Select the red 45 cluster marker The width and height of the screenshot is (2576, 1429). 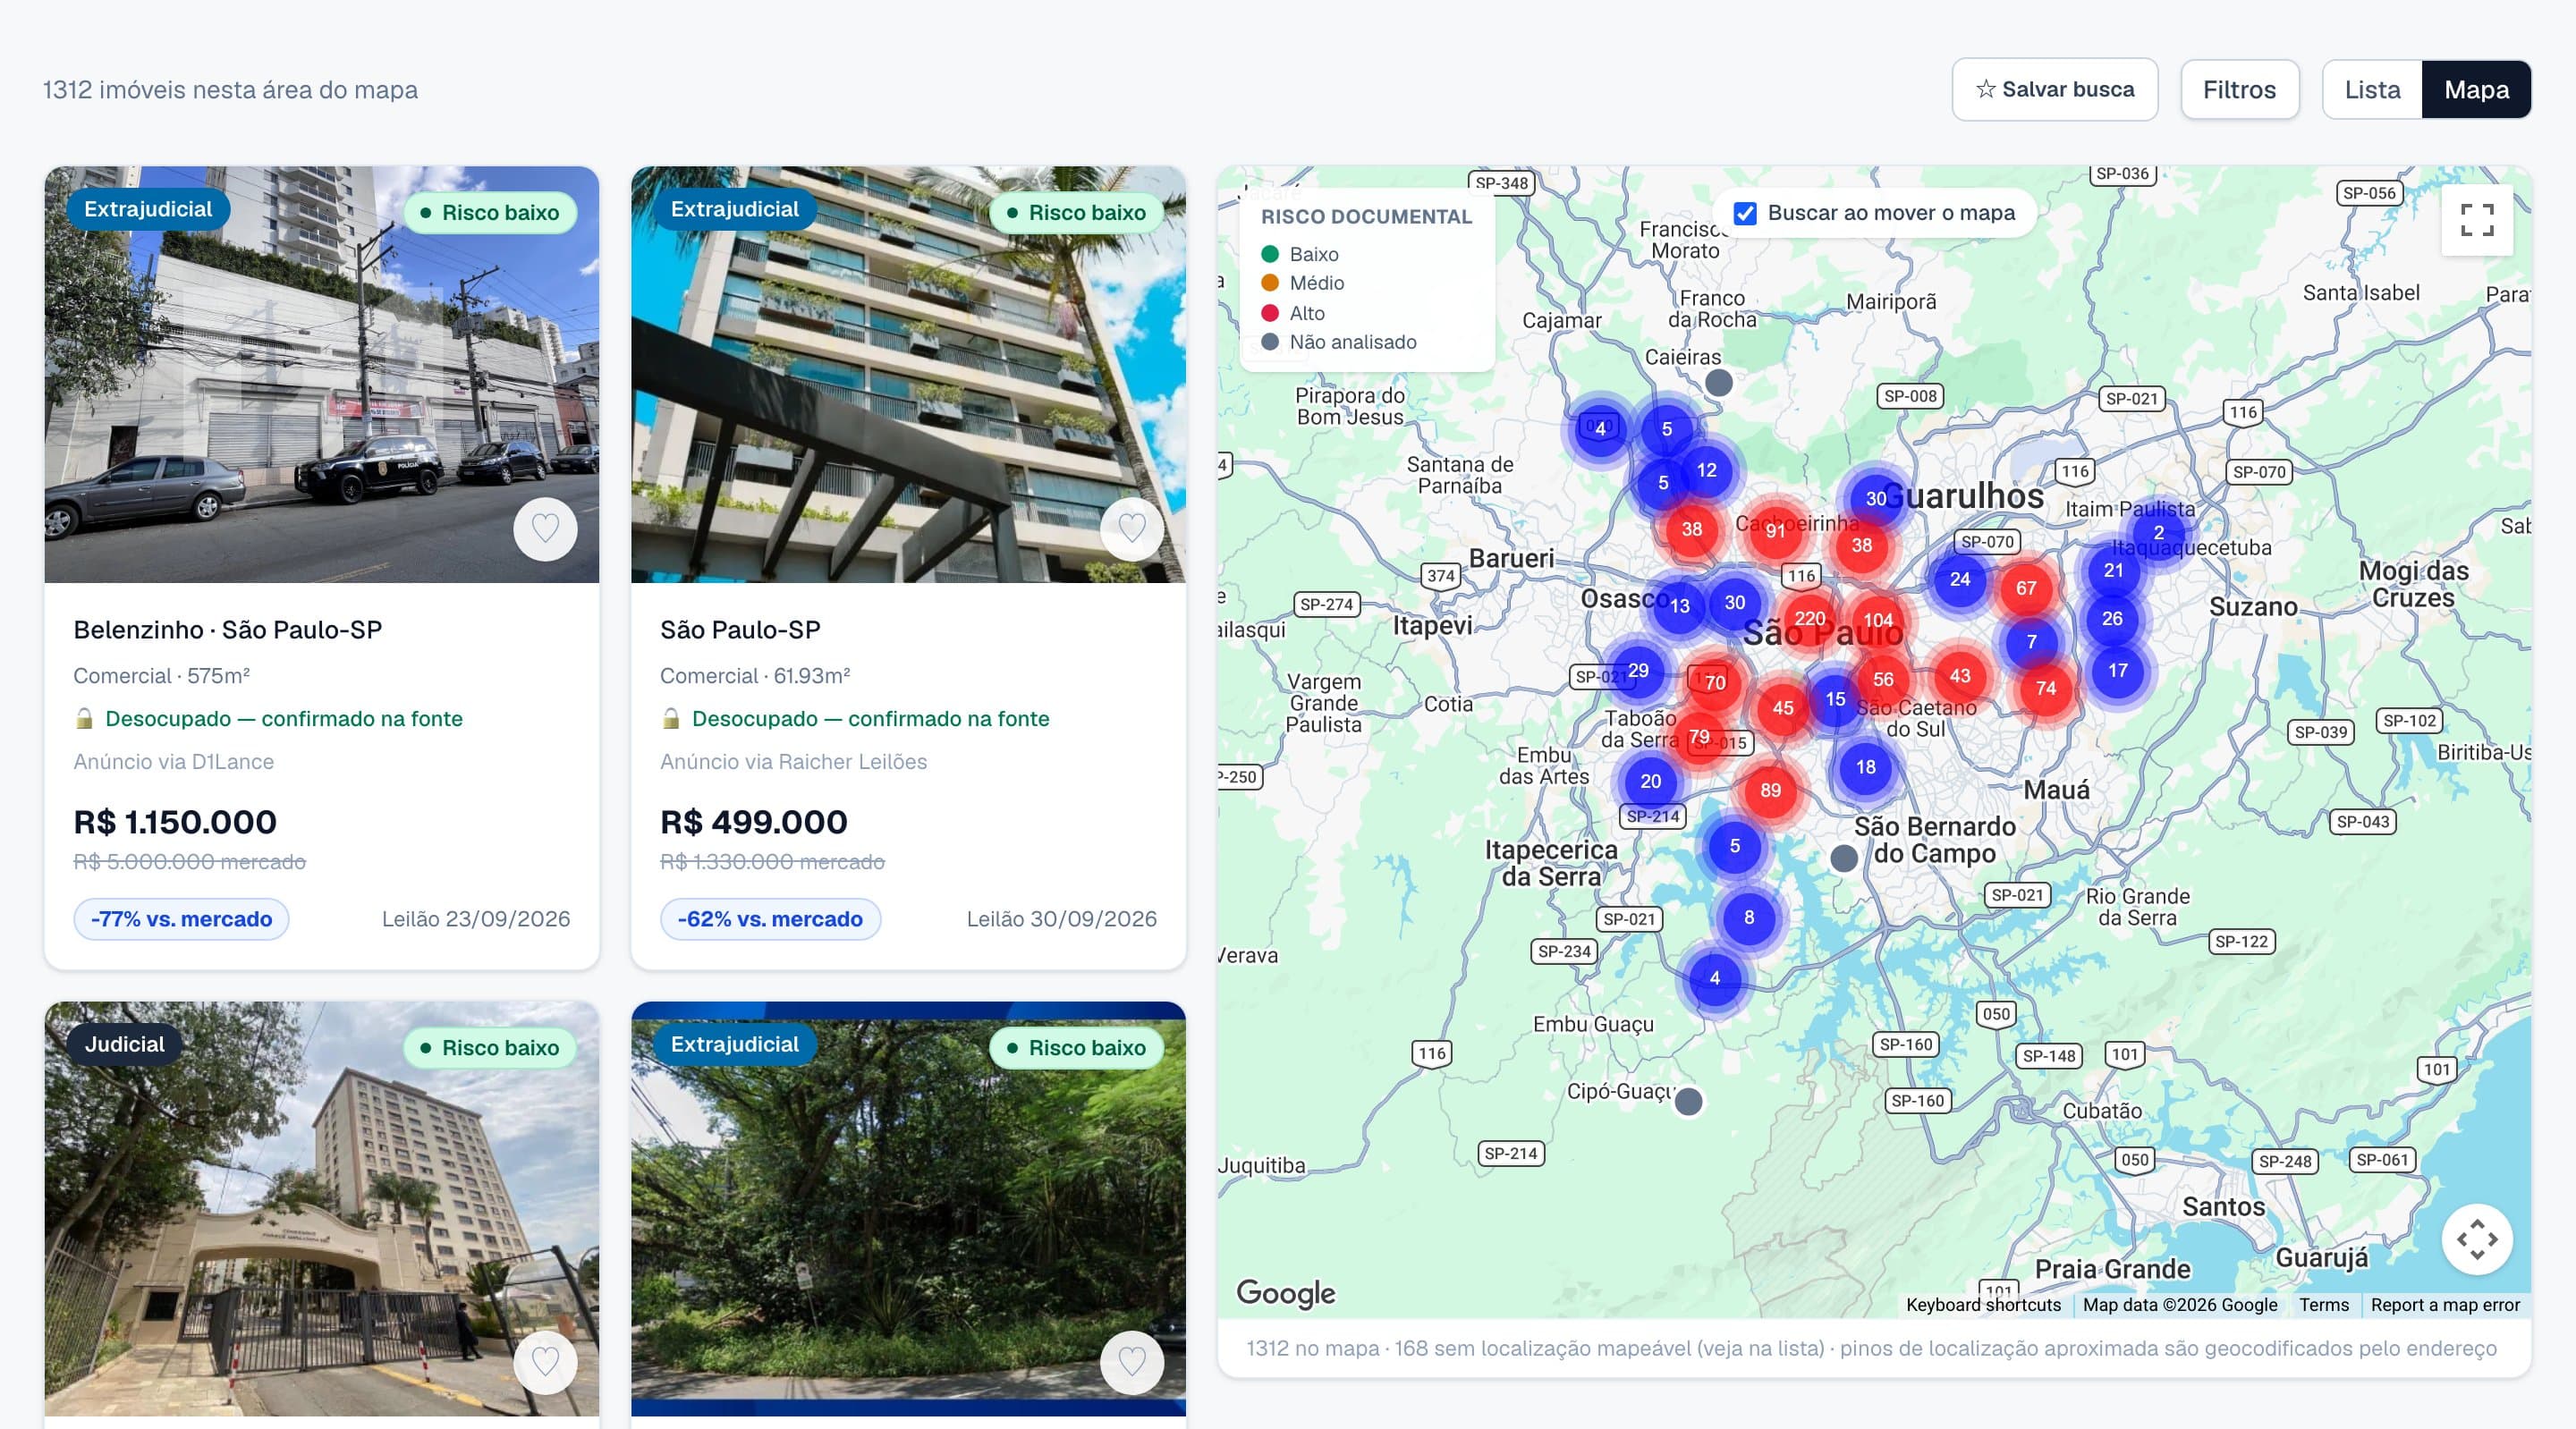[1783, 708]
